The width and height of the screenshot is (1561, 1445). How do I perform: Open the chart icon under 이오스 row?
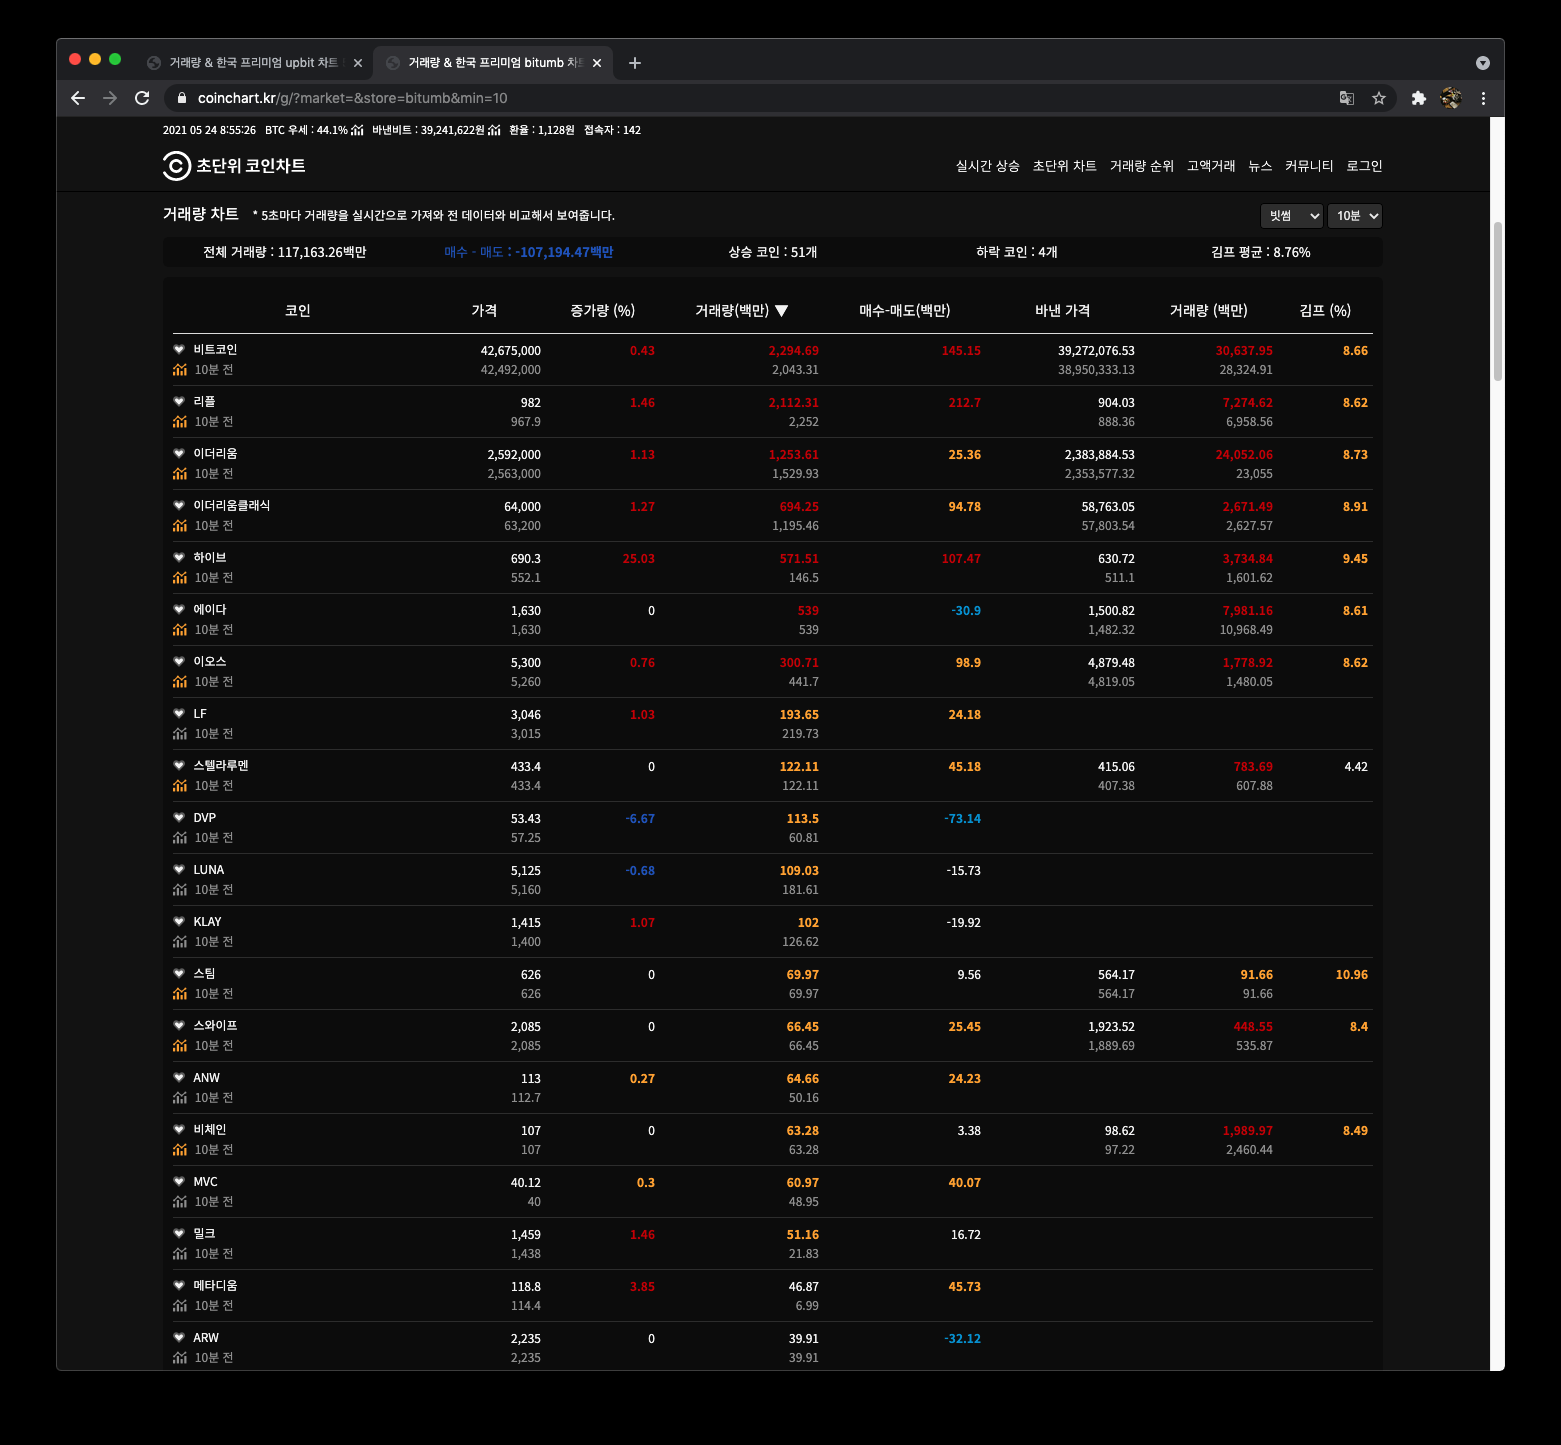(180, 682)
